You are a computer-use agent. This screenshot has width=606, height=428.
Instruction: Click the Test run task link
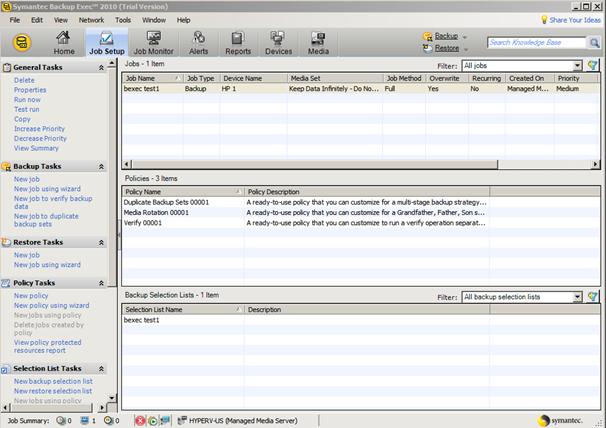tap(27, 109)
